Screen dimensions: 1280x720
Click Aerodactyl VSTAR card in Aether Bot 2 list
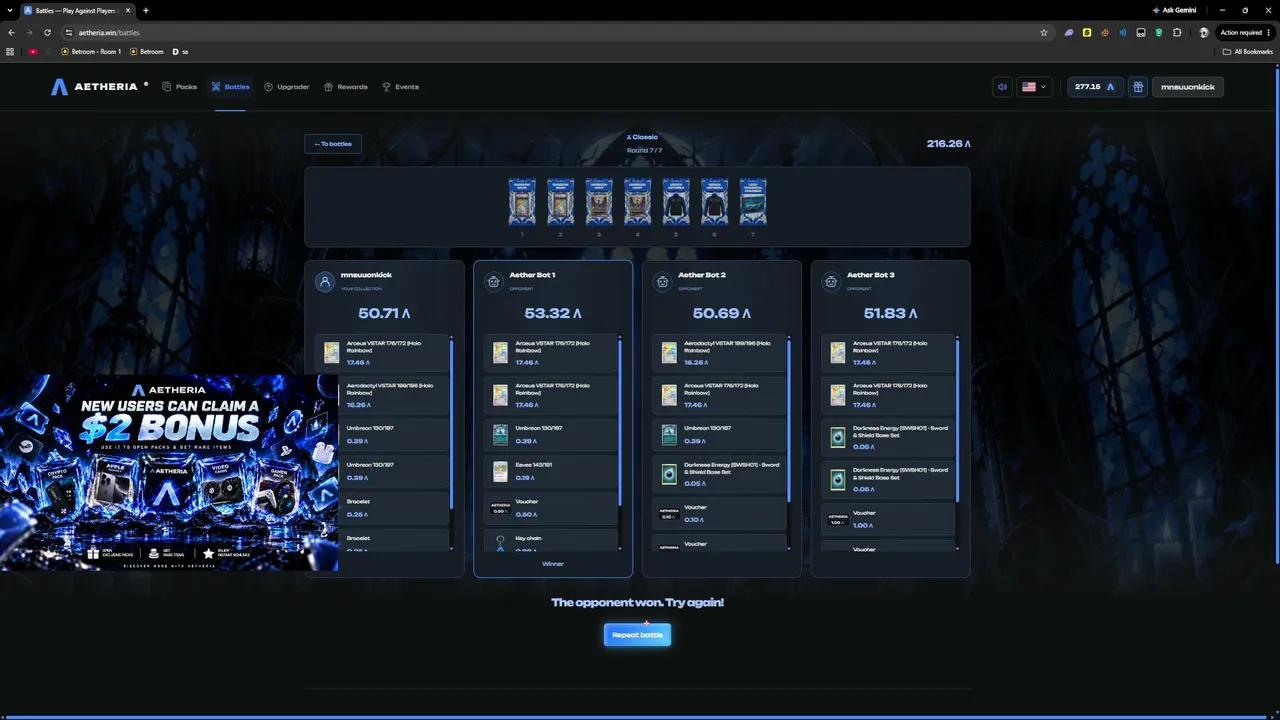[719, 352]
